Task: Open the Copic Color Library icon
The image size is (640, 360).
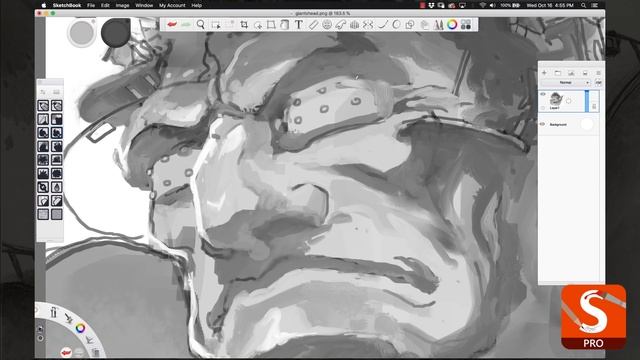Action: click(466, 24)
